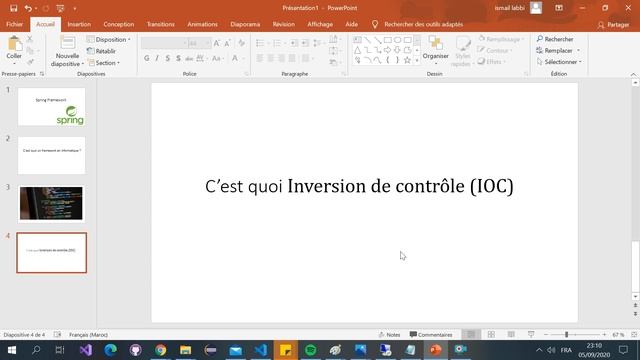This screenshot has height=360, width=640.
Task: Open the Fichier menu
Action: pyautogui.click(x=15, y=24)
